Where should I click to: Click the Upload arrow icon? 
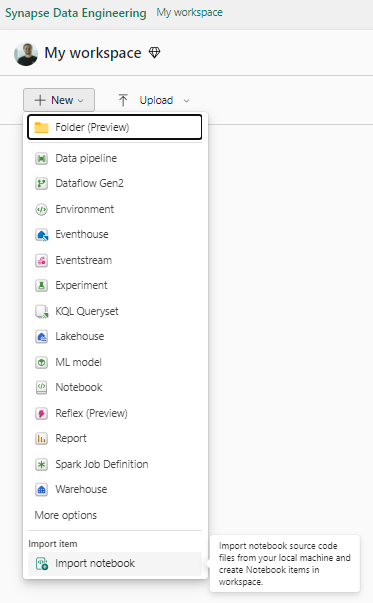coord(123,100)
